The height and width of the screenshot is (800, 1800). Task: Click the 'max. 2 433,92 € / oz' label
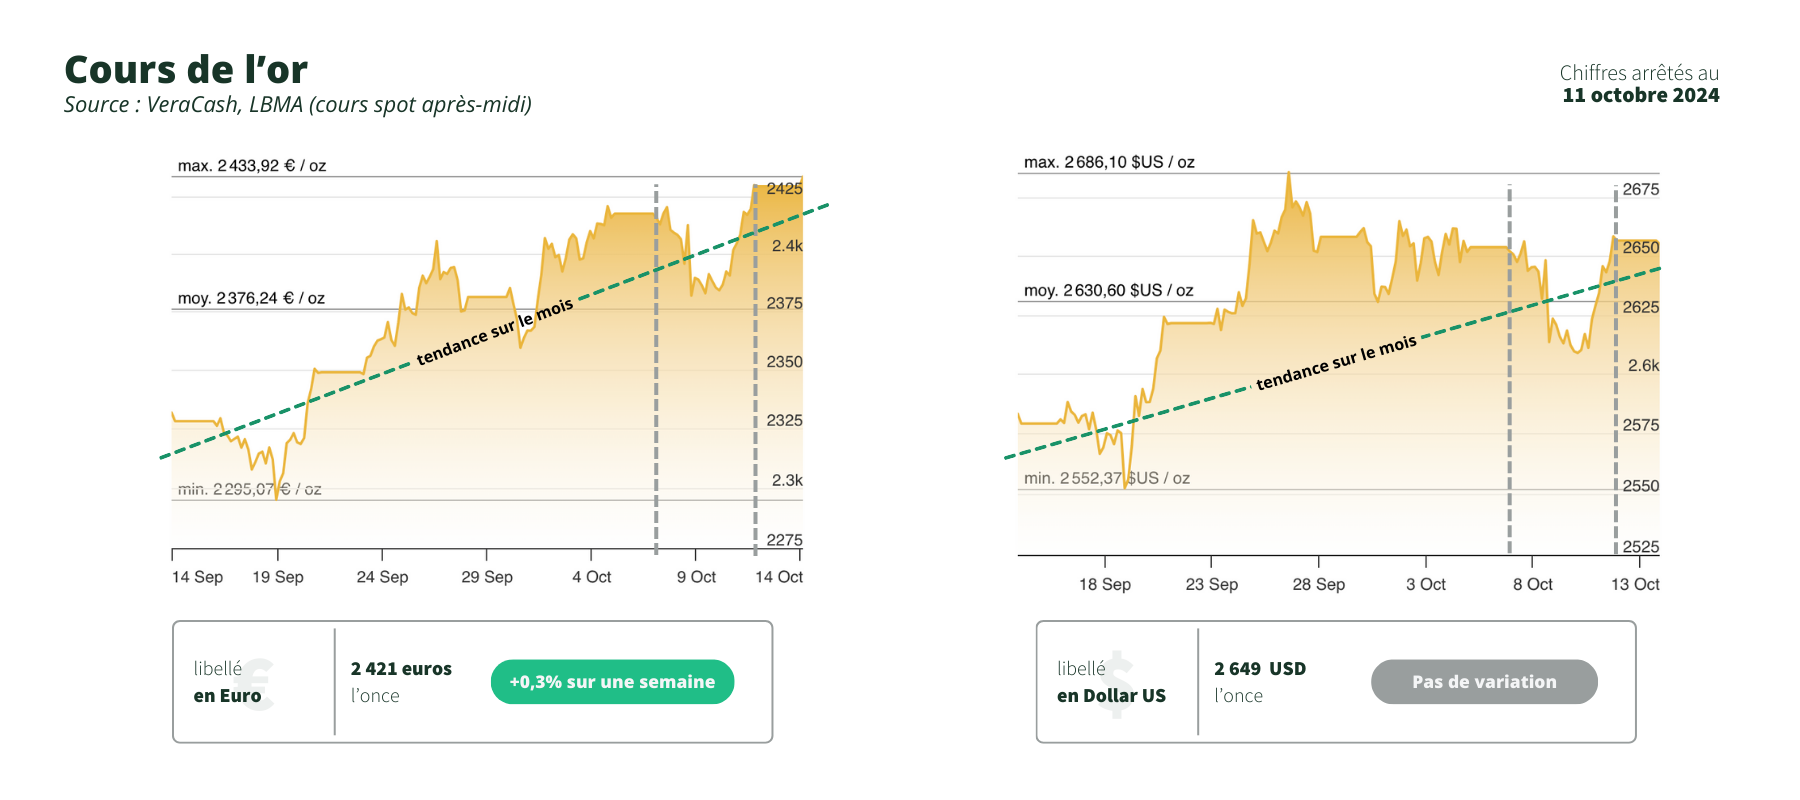point(252,166)
